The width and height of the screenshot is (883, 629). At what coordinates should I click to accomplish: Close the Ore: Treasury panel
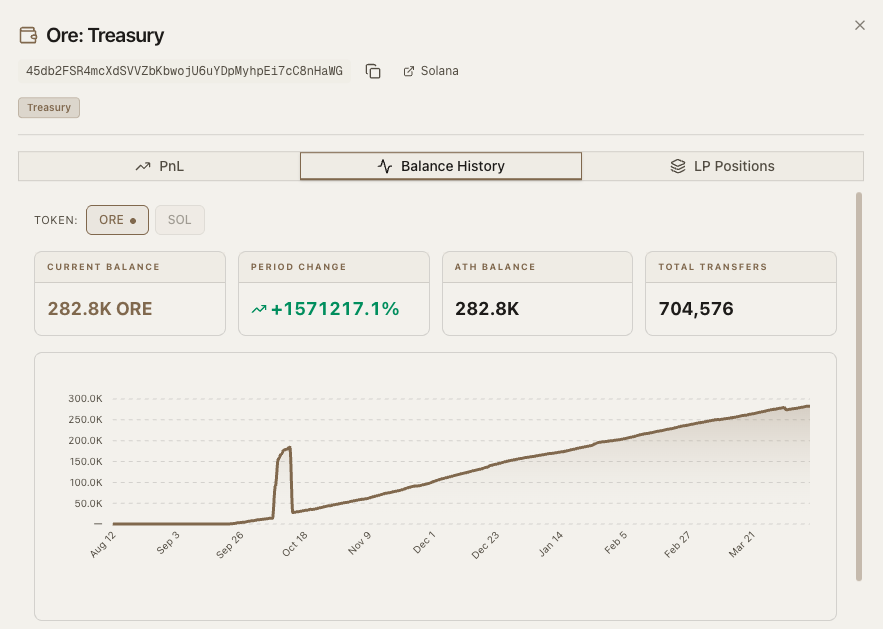pos(859,25)
